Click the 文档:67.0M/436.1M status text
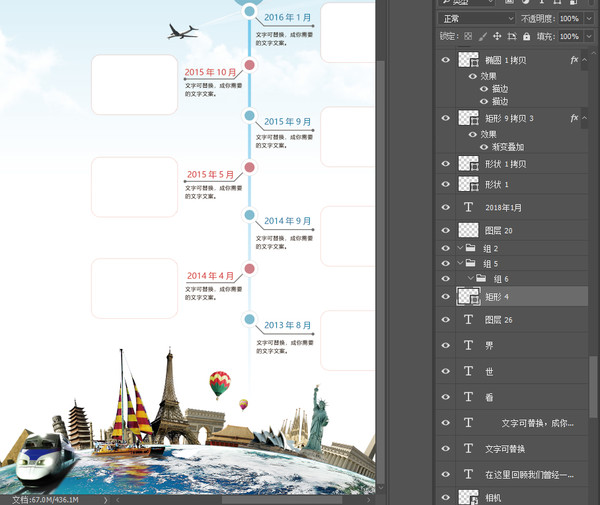Image resolution: width=600 pixels, height=505 pixels. [x=45, y=500]
